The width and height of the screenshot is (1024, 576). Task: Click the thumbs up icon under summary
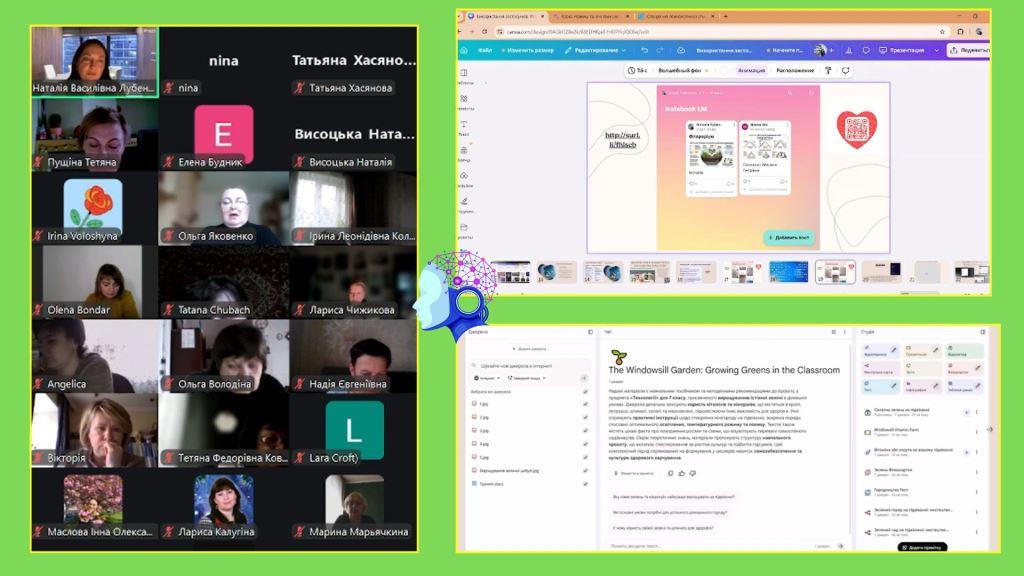pos(681,472)
